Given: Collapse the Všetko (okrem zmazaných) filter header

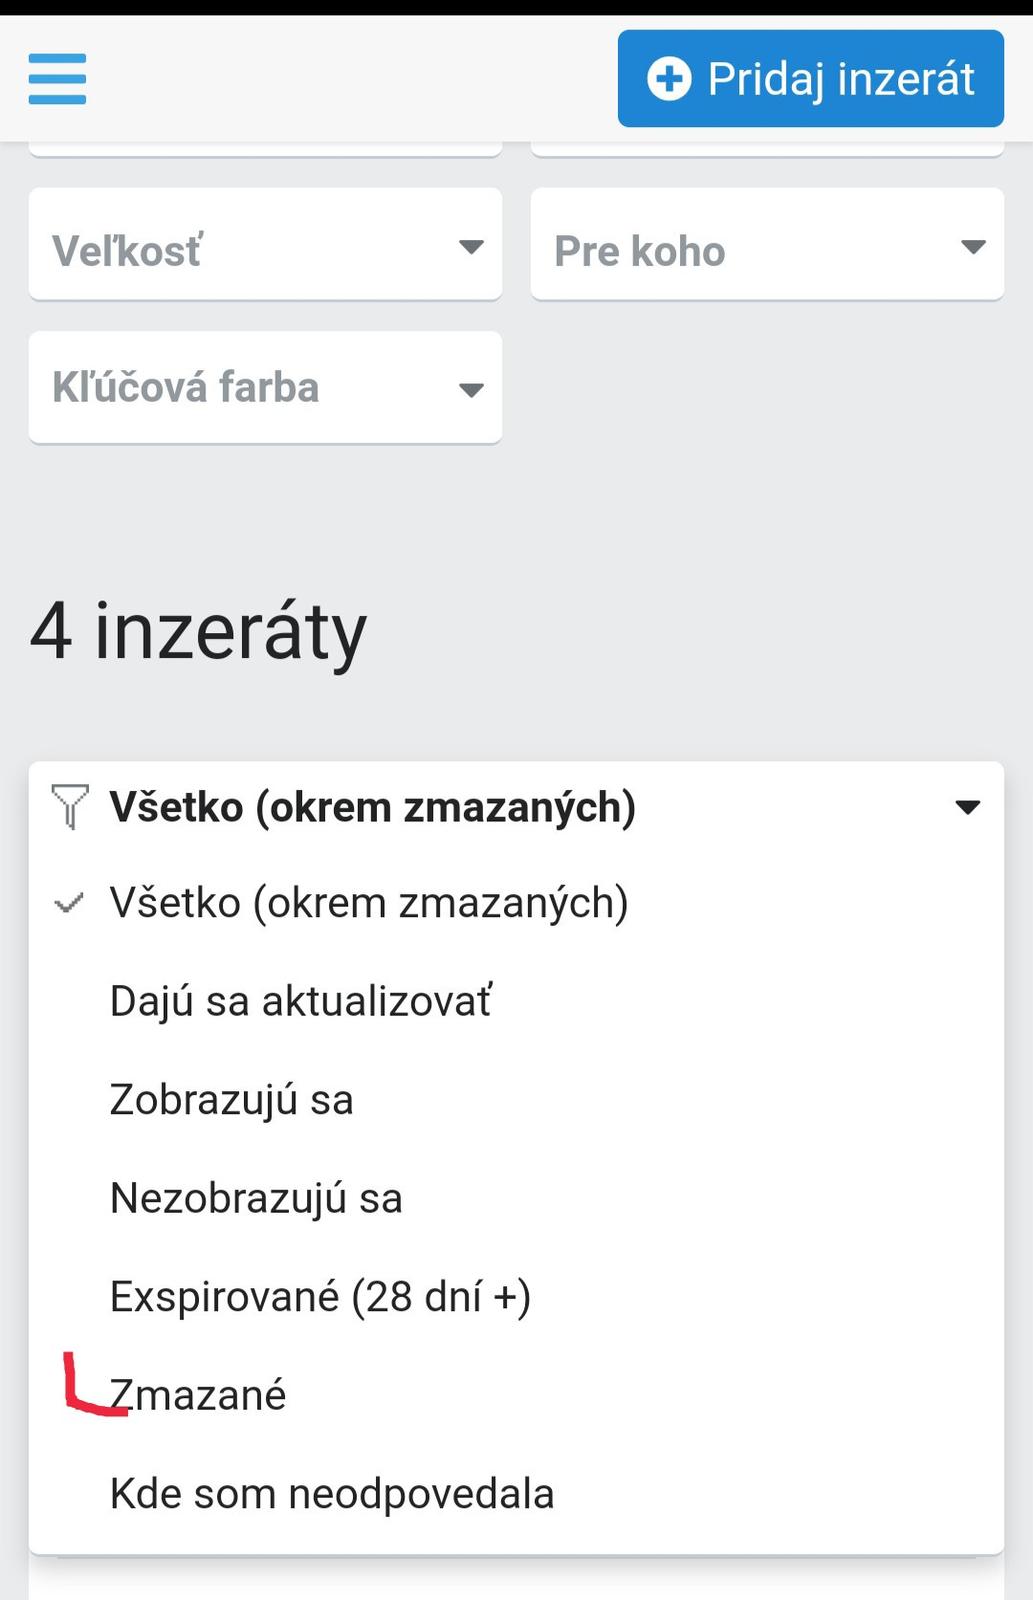Looking at the screenshot, I should coord(516,807).
